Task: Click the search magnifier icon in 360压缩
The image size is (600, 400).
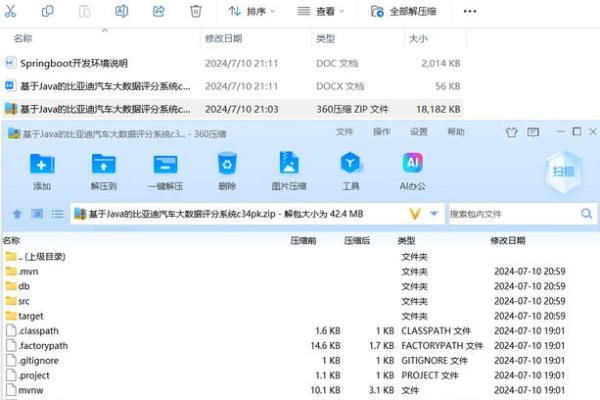Action: tap(587, 214)
